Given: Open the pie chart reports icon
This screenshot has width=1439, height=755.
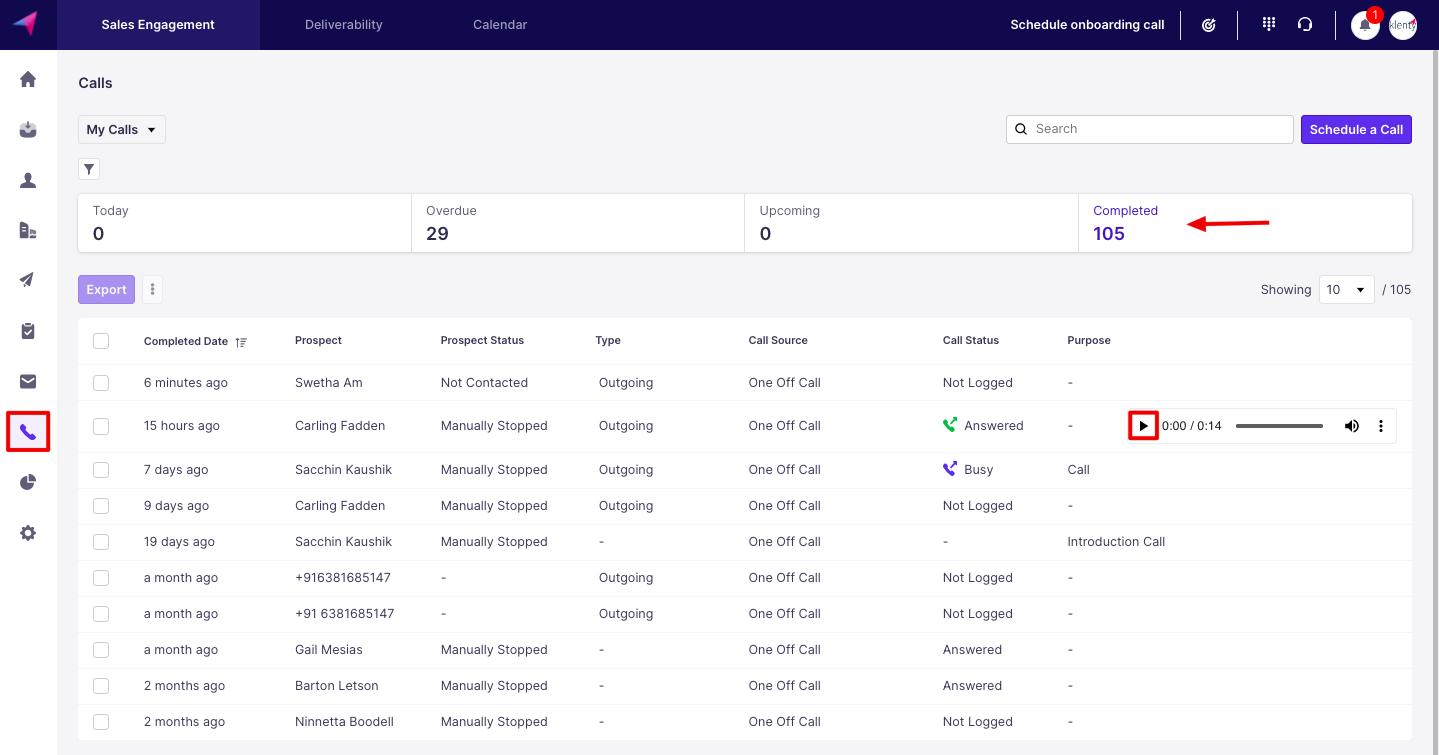Looking at the screenshot, I should point(28,483).
